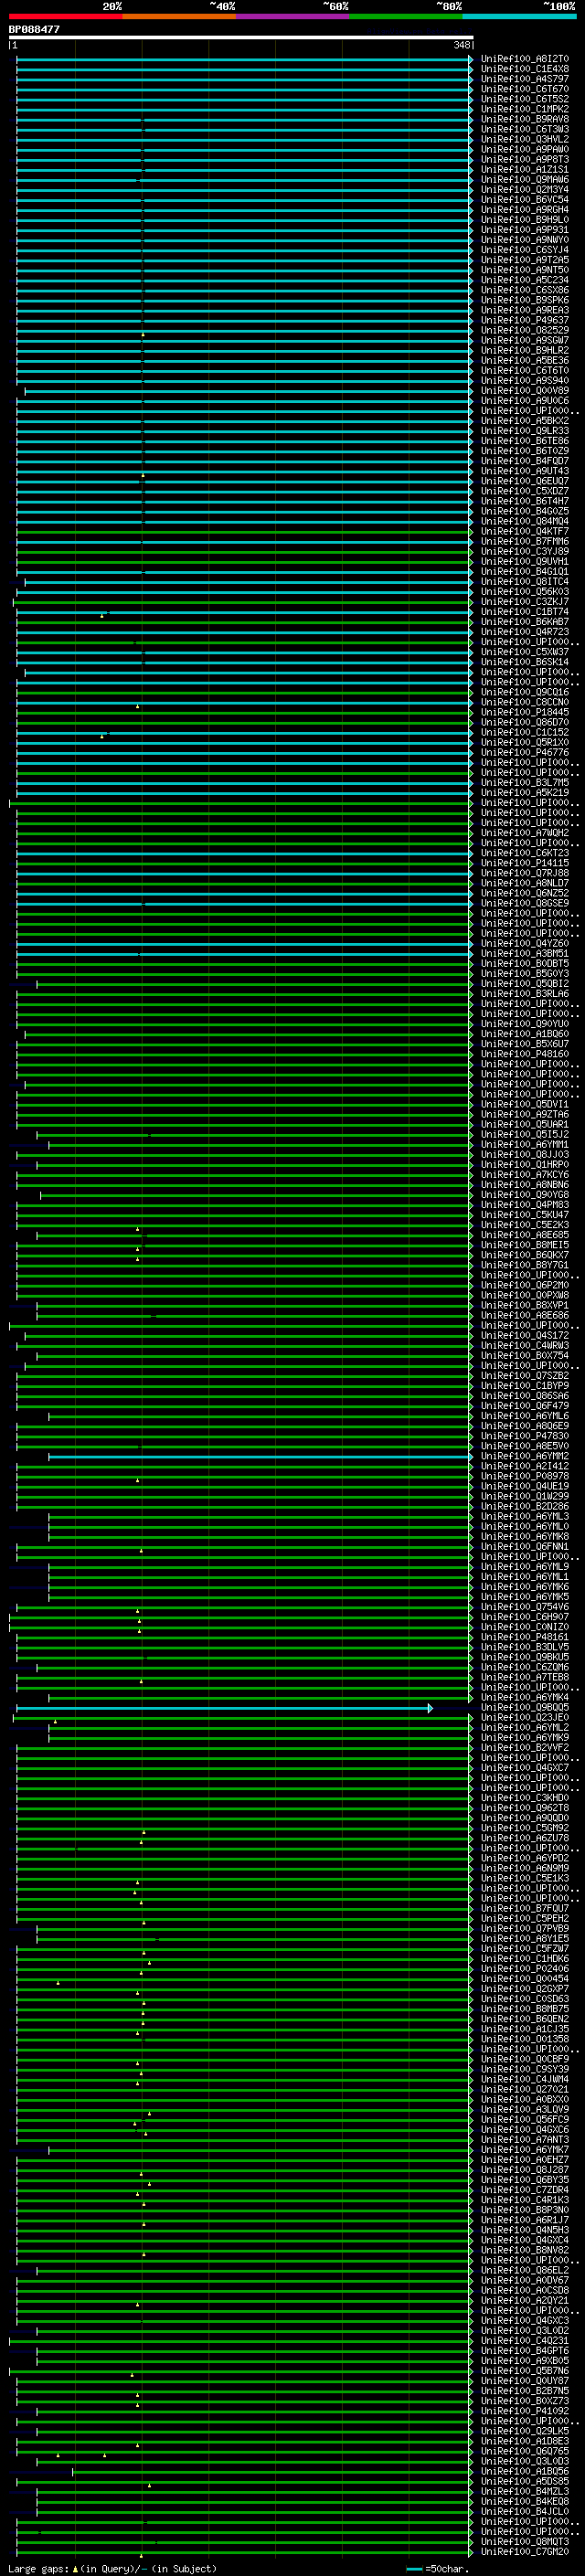Select hit label UniRef100_P49637
585x2576 pixels.
click(525, 320)
